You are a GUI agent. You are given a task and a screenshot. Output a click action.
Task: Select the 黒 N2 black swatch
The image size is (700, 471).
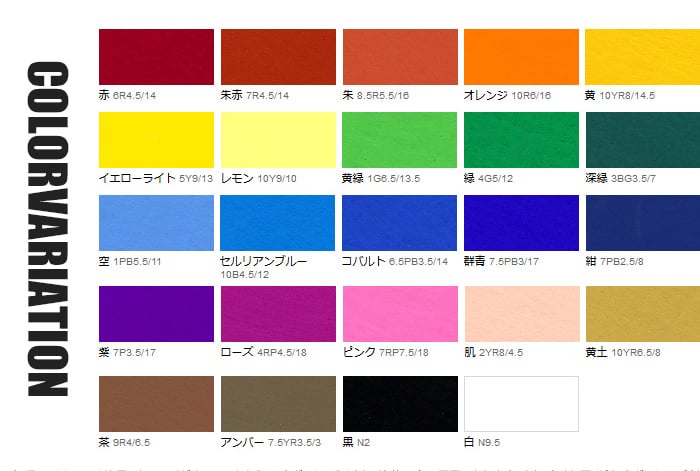click(x=400, y=404)
